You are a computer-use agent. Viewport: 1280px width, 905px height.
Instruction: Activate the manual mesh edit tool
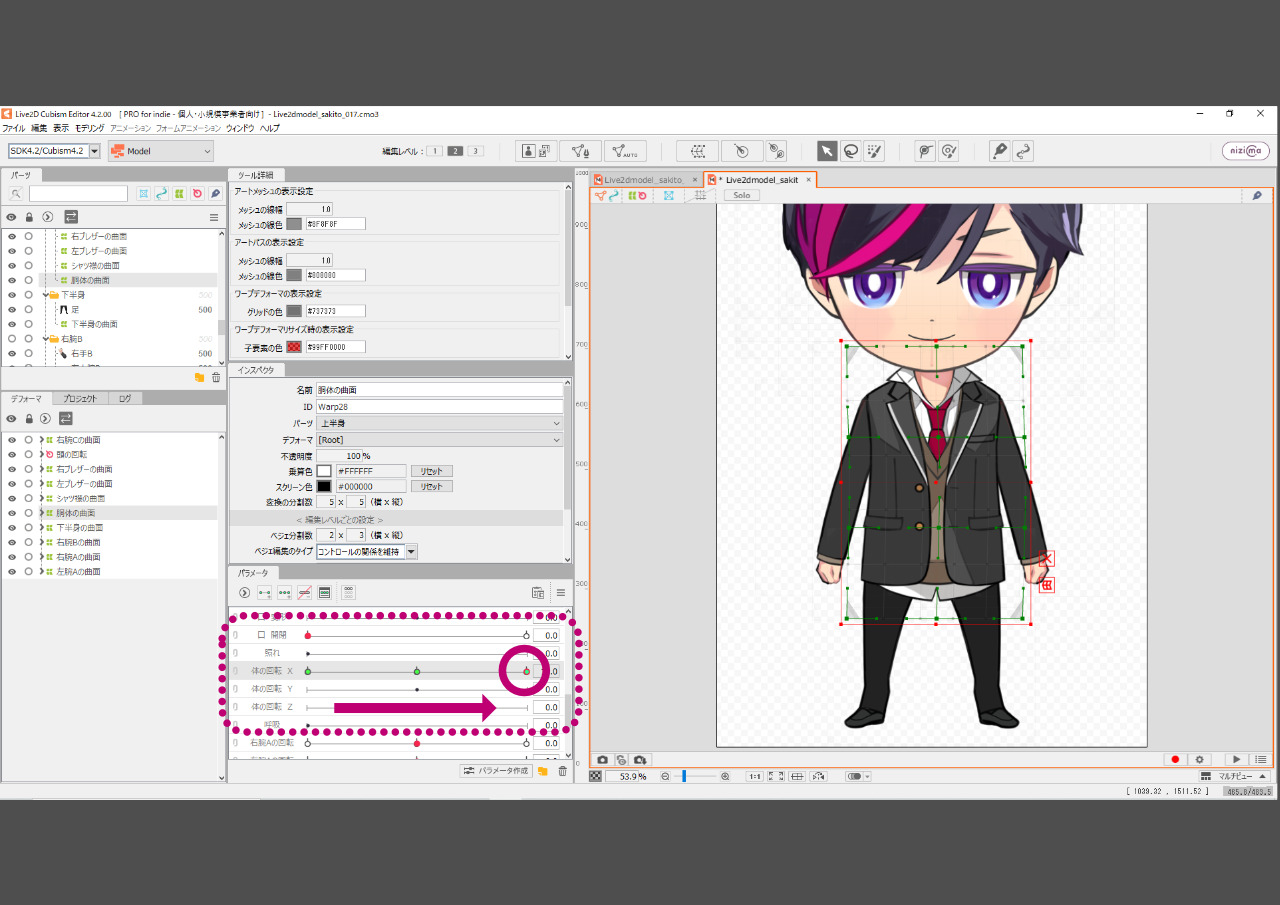click(581, 151)
